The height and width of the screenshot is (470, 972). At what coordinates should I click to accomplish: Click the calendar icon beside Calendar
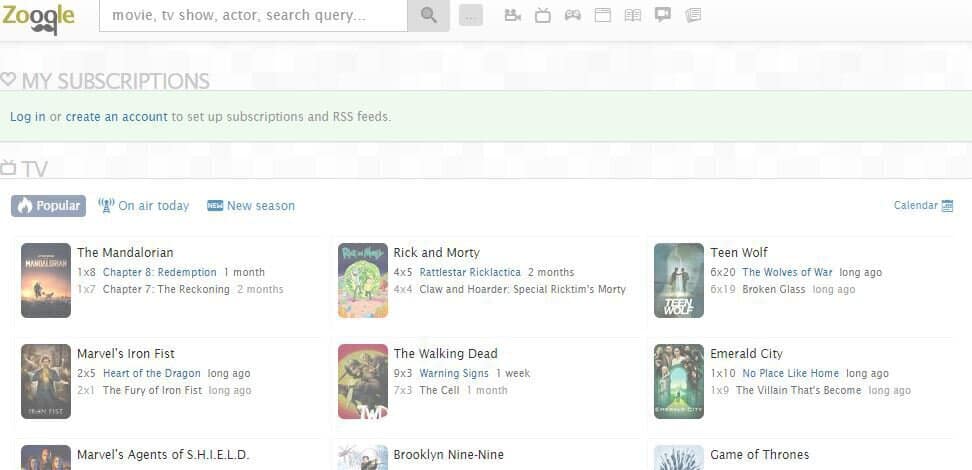pyautogui.click(x=947, y=206)
